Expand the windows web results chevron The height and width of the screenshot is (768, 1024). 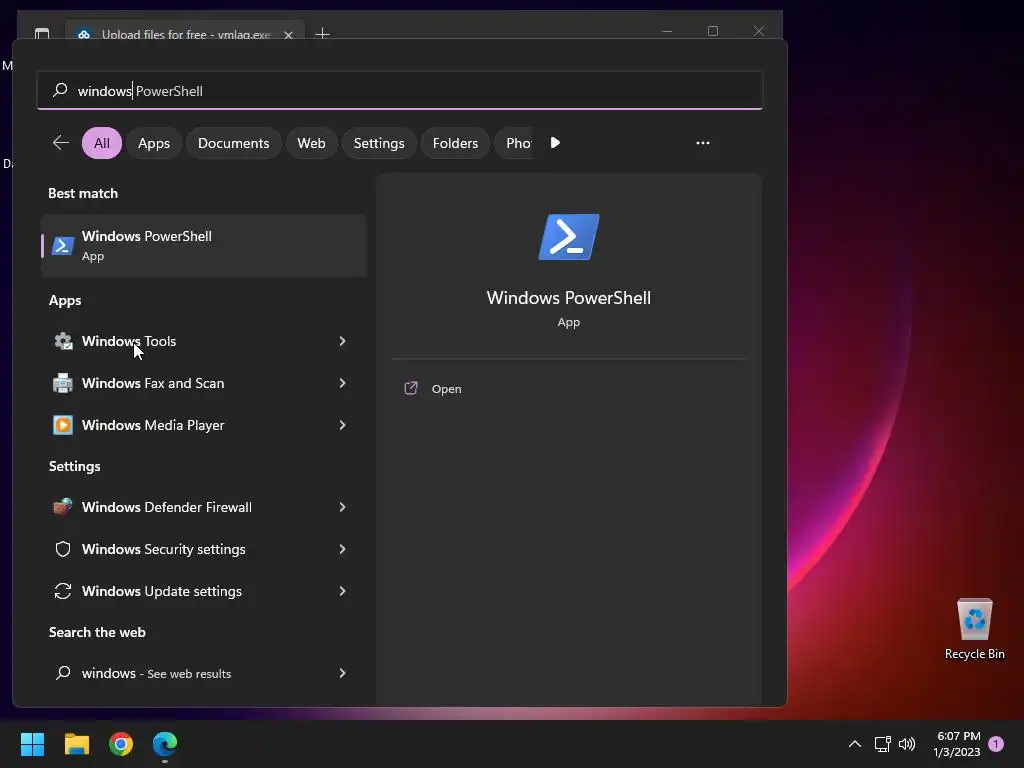click(342, 673)
